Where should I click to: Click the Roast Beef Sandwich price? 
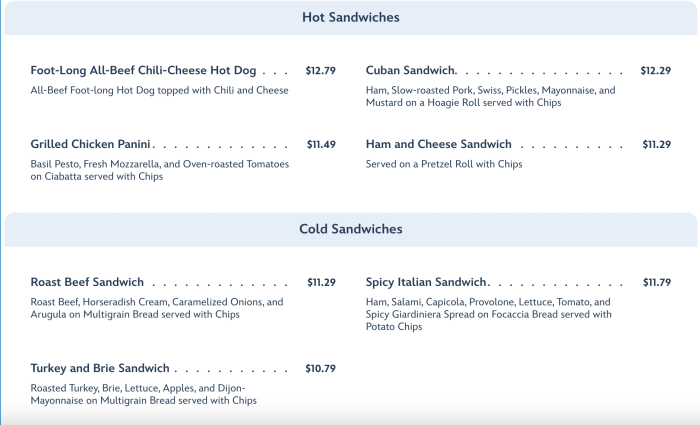[x=321, y=283]
